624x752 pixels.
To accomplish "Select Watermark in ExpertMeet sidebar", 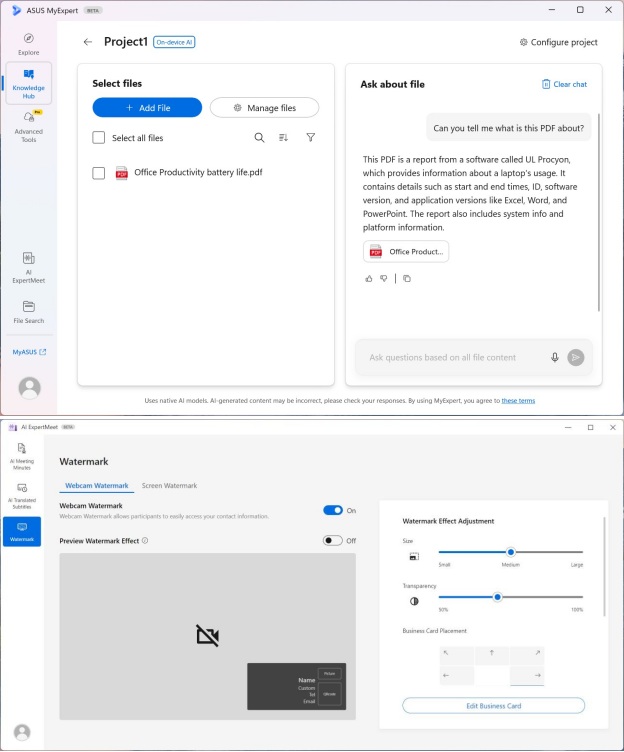I will 22,532.
